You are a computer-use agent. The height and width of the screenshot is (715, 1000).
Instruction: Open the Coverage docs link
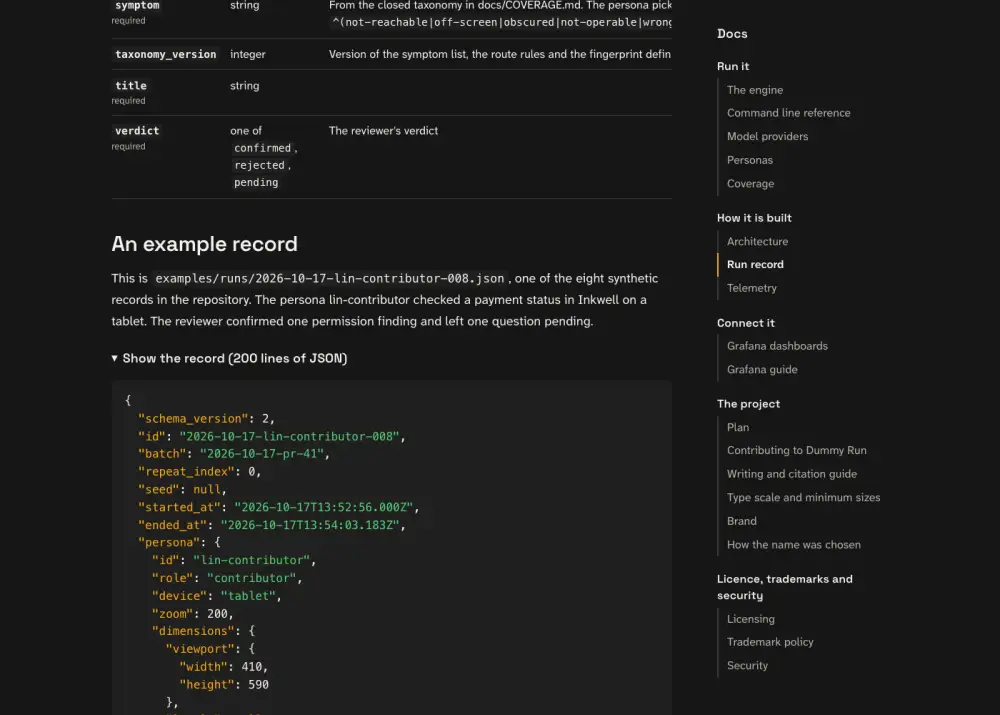tap(750, 184)
